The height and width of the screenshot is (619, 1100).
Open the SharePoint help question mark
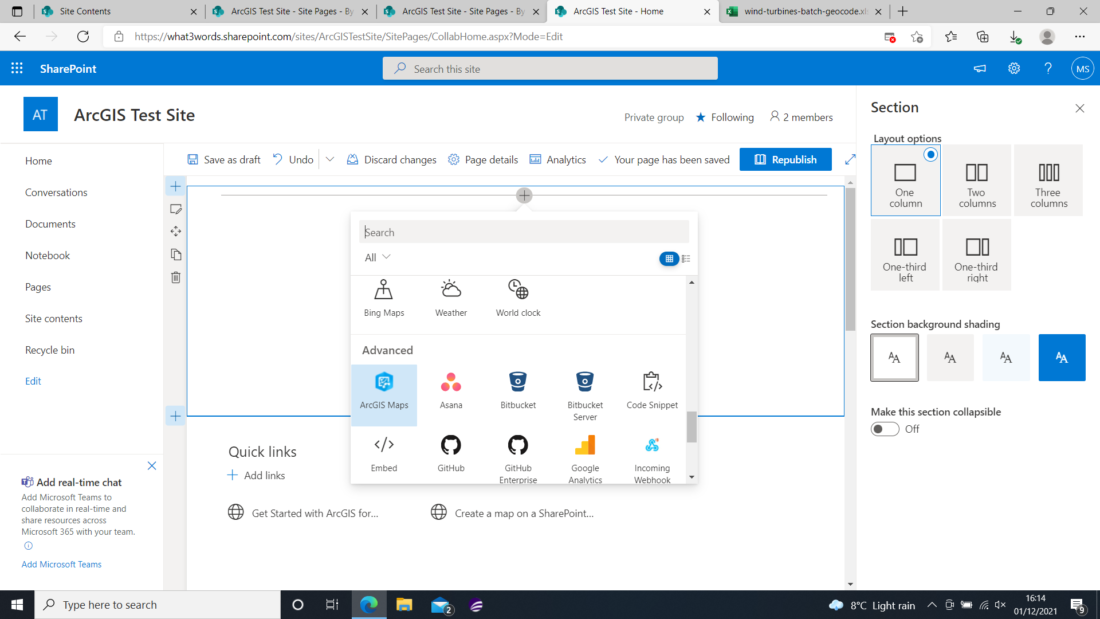pyautogui.click(x=1047, y=68)
